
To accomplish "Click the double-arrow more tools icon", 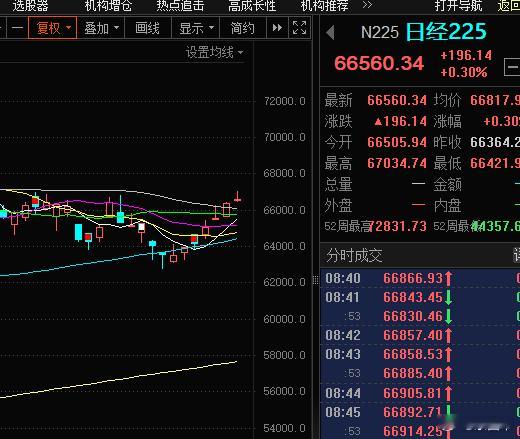I will (x=277, y=28).
